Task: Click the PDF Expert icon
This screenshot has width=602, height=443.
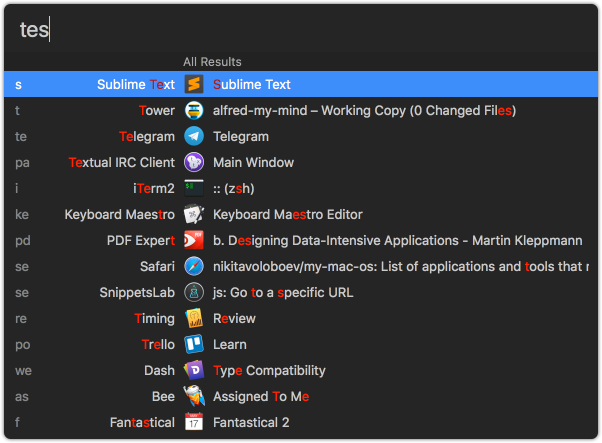Action: click(x=194, y=240)
